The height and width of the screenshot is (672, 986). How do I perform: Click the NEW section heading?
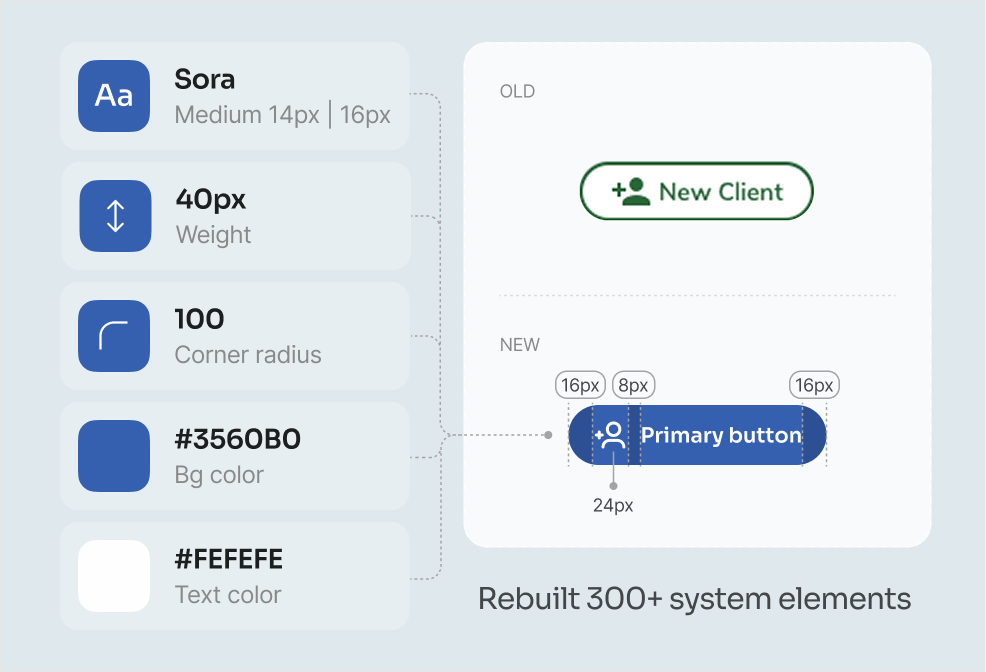(519, 345)
